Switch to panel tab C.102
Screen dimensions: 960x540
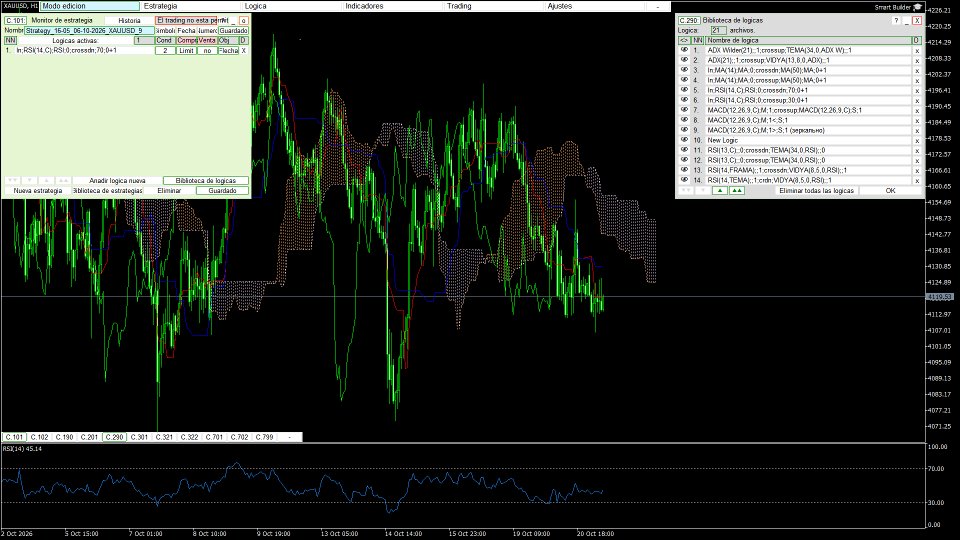point(39,437)
